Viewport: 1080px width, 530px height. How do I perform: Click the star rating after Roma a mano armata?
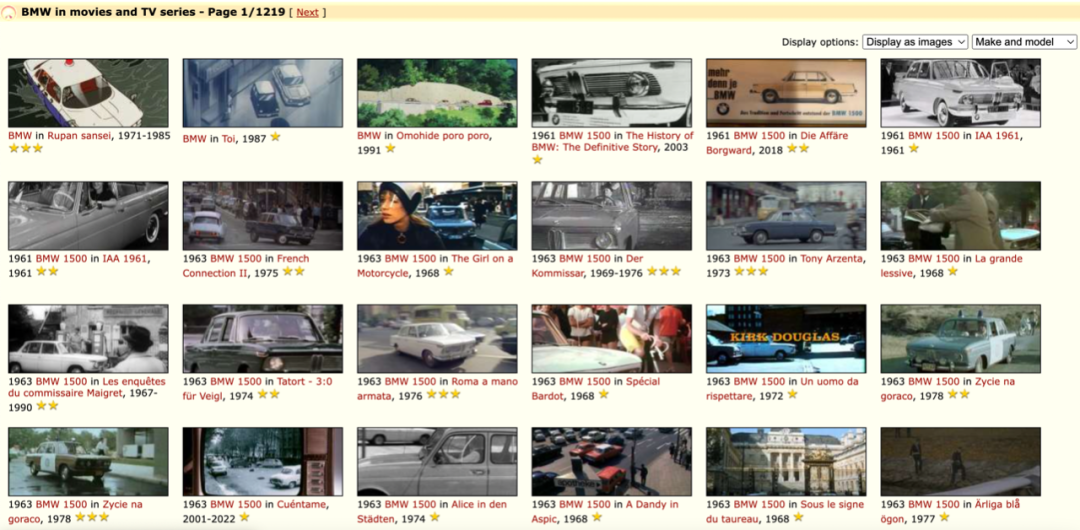pos(444,394)
